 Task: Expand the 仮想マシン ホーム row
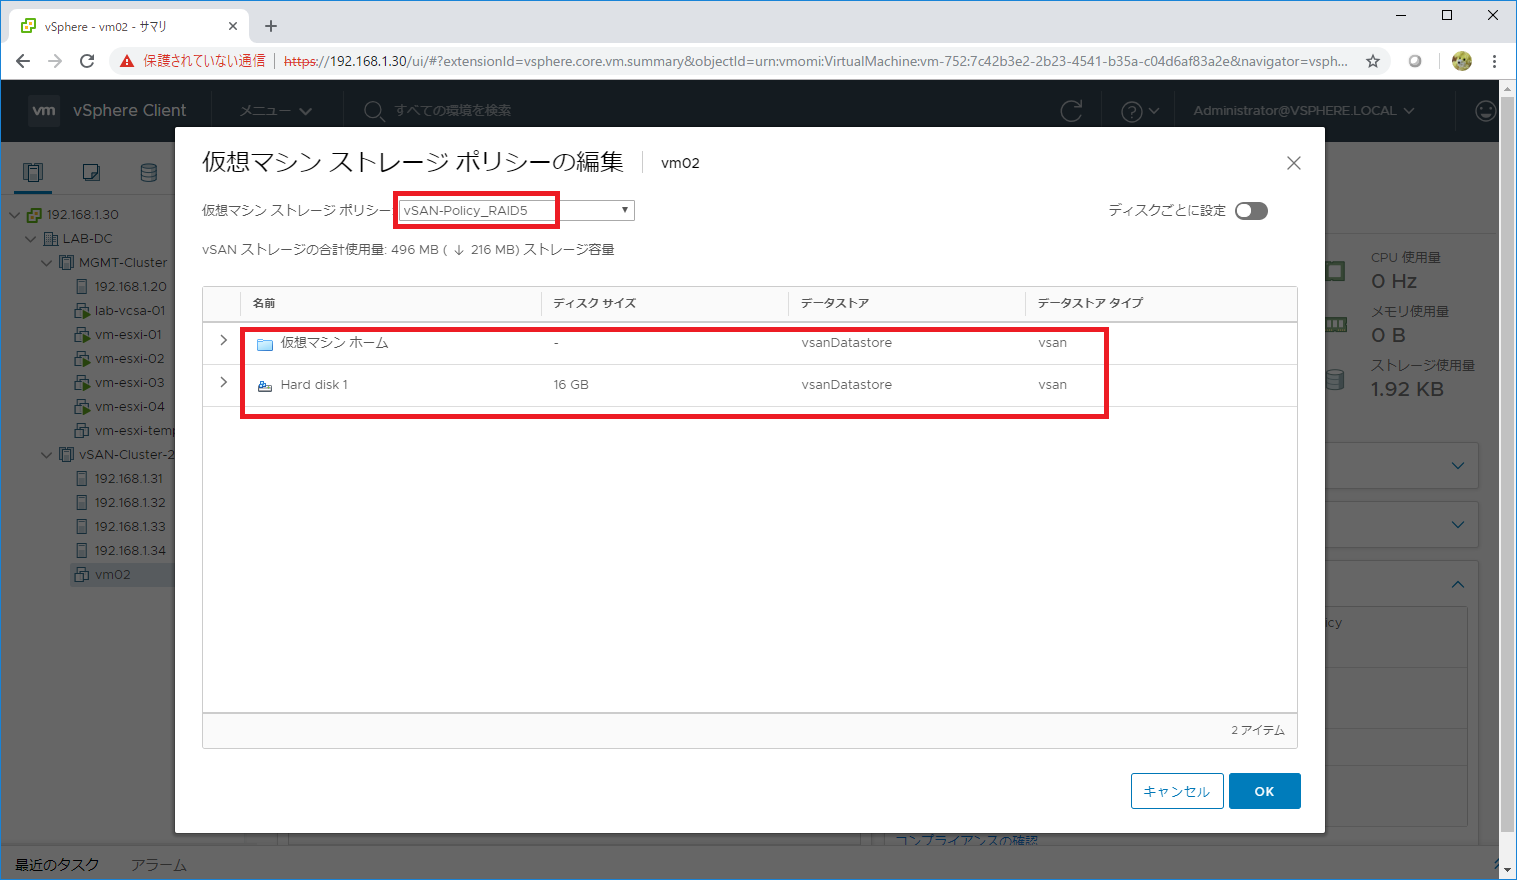pyautogui.click(x=223, y=341)
